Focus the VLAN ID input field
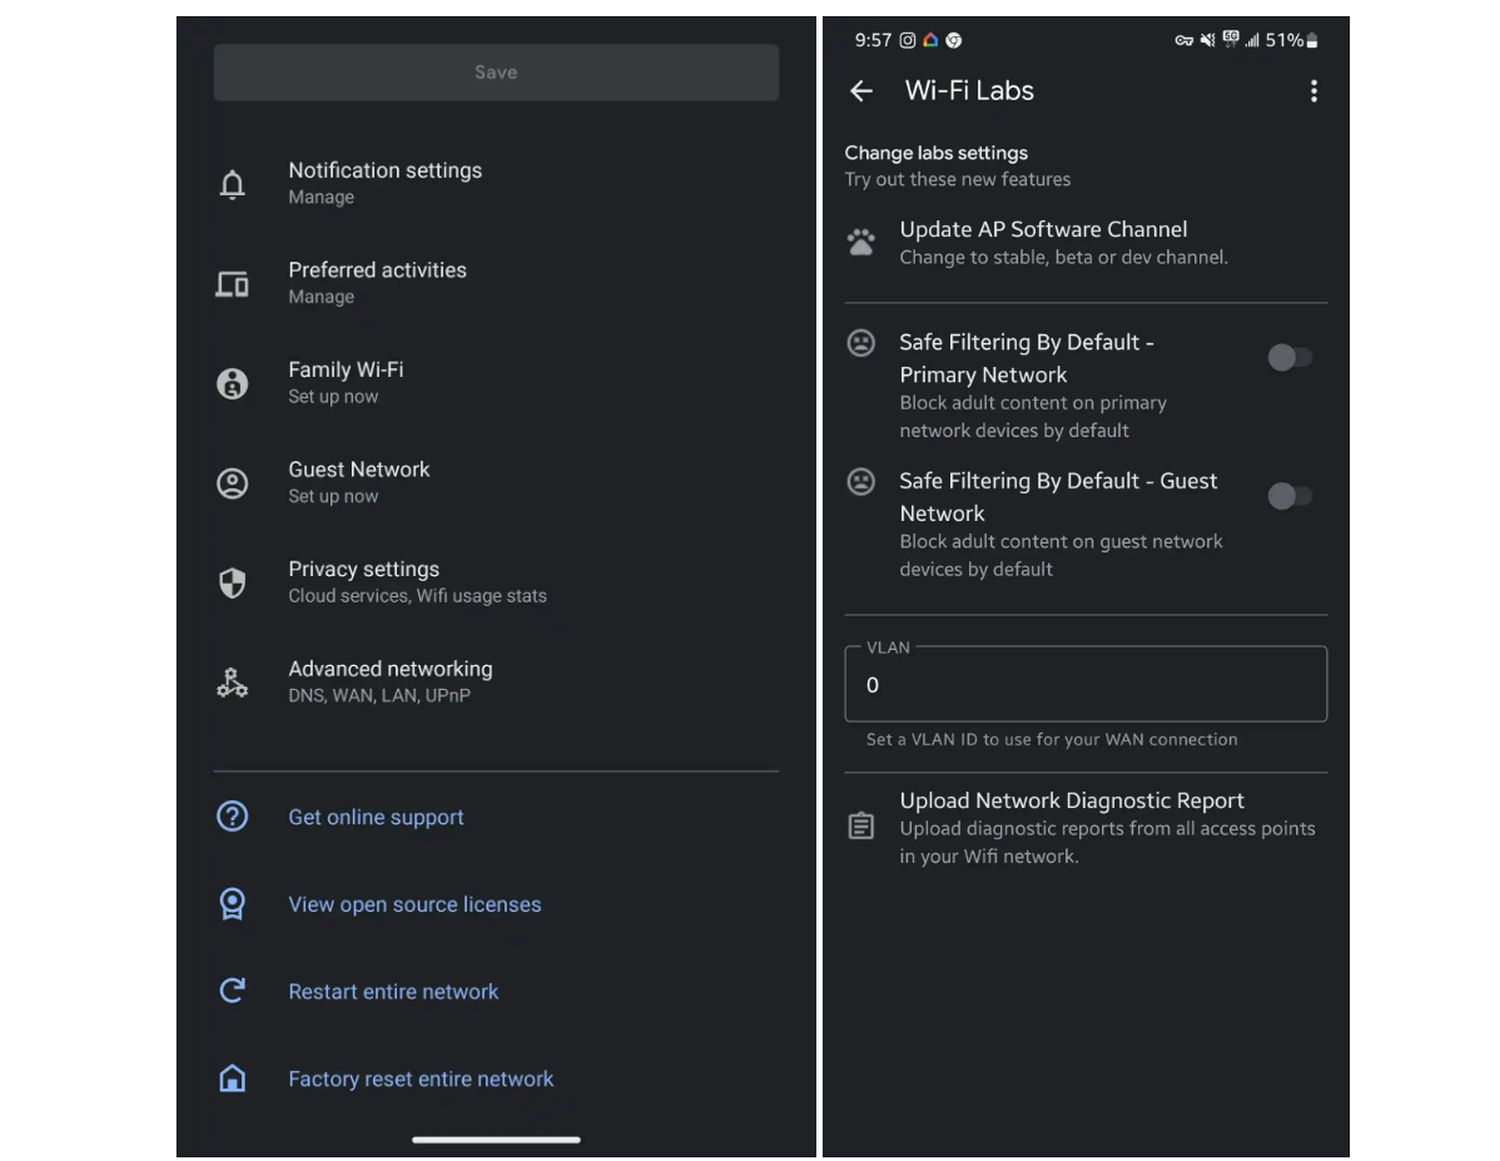1500x1161 pixels. click(x=1085, y=685)
